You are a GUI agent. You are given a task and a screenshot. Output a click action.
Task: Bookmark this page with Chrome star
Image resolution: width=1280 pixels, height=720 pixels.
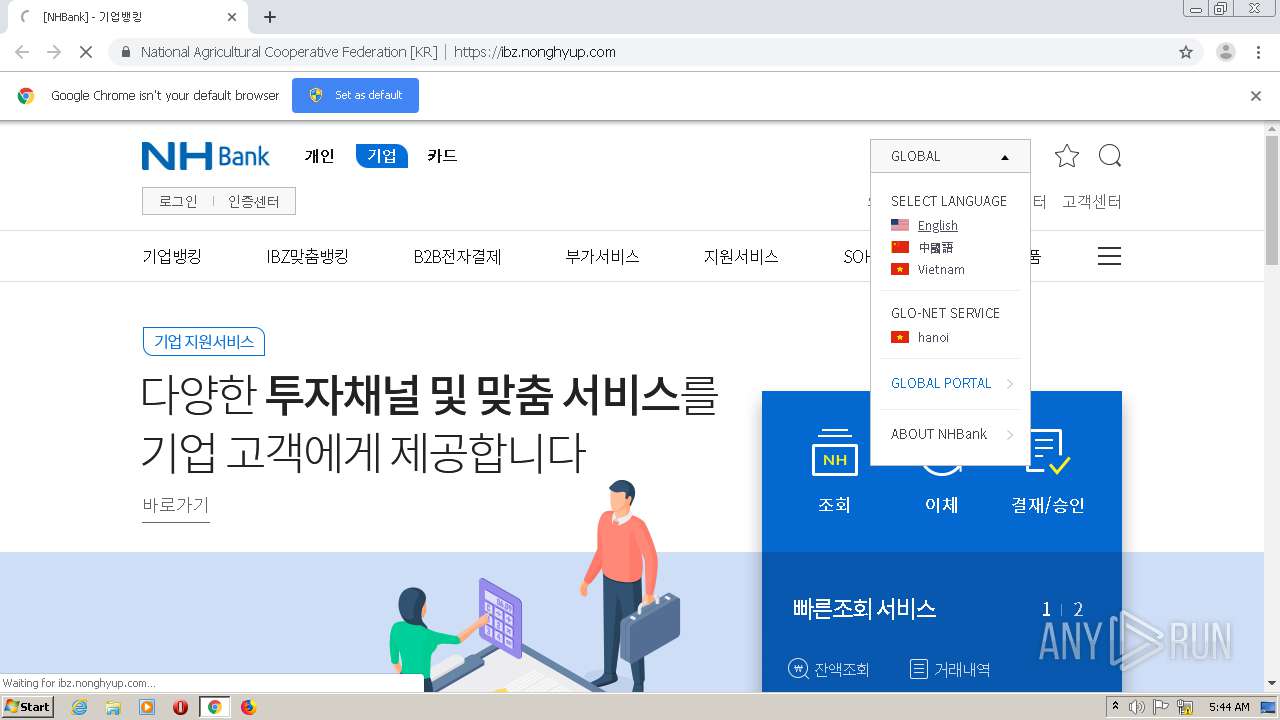tap(1186, 52)
